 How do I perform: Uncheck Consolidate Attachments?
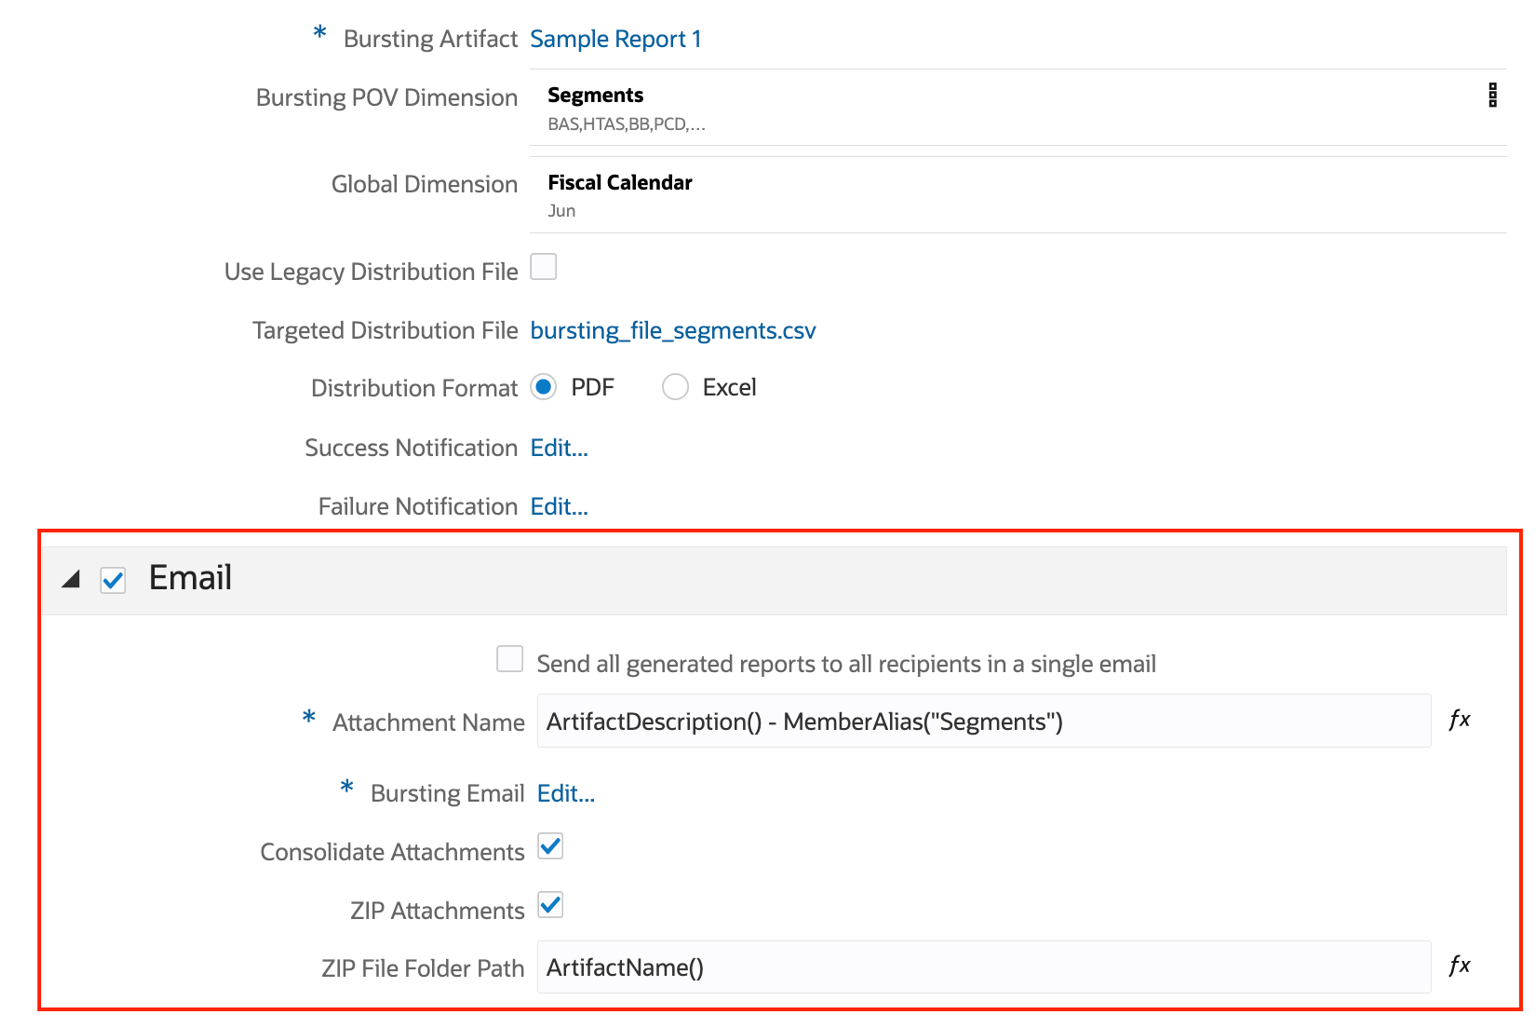(x=551, y=847)
